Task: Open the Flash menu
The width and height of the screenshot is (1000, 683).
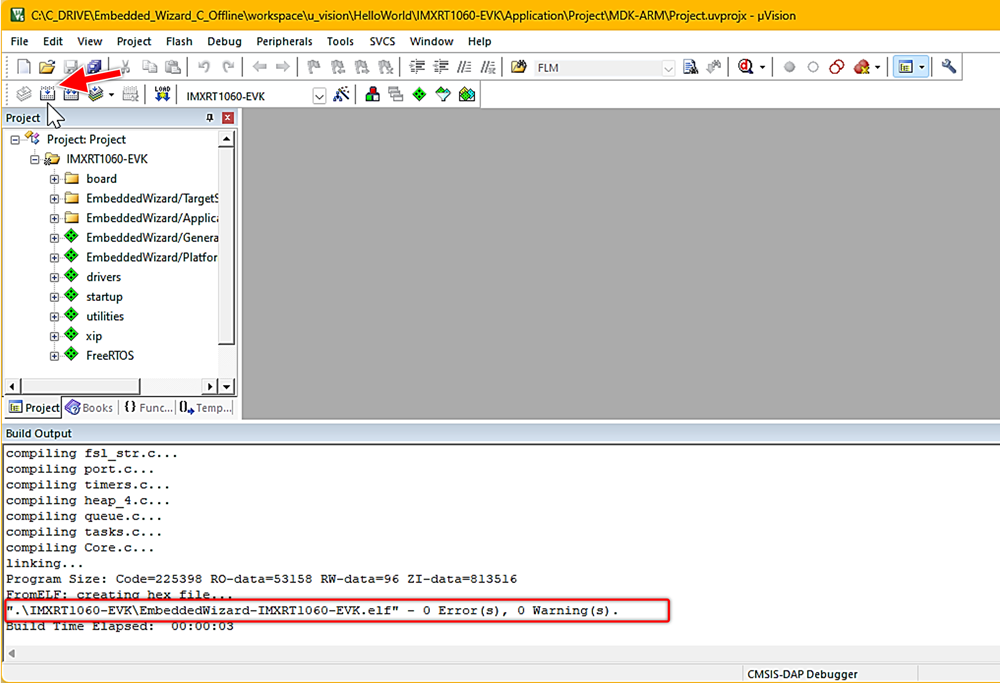Action: click(x=179, y=41)
